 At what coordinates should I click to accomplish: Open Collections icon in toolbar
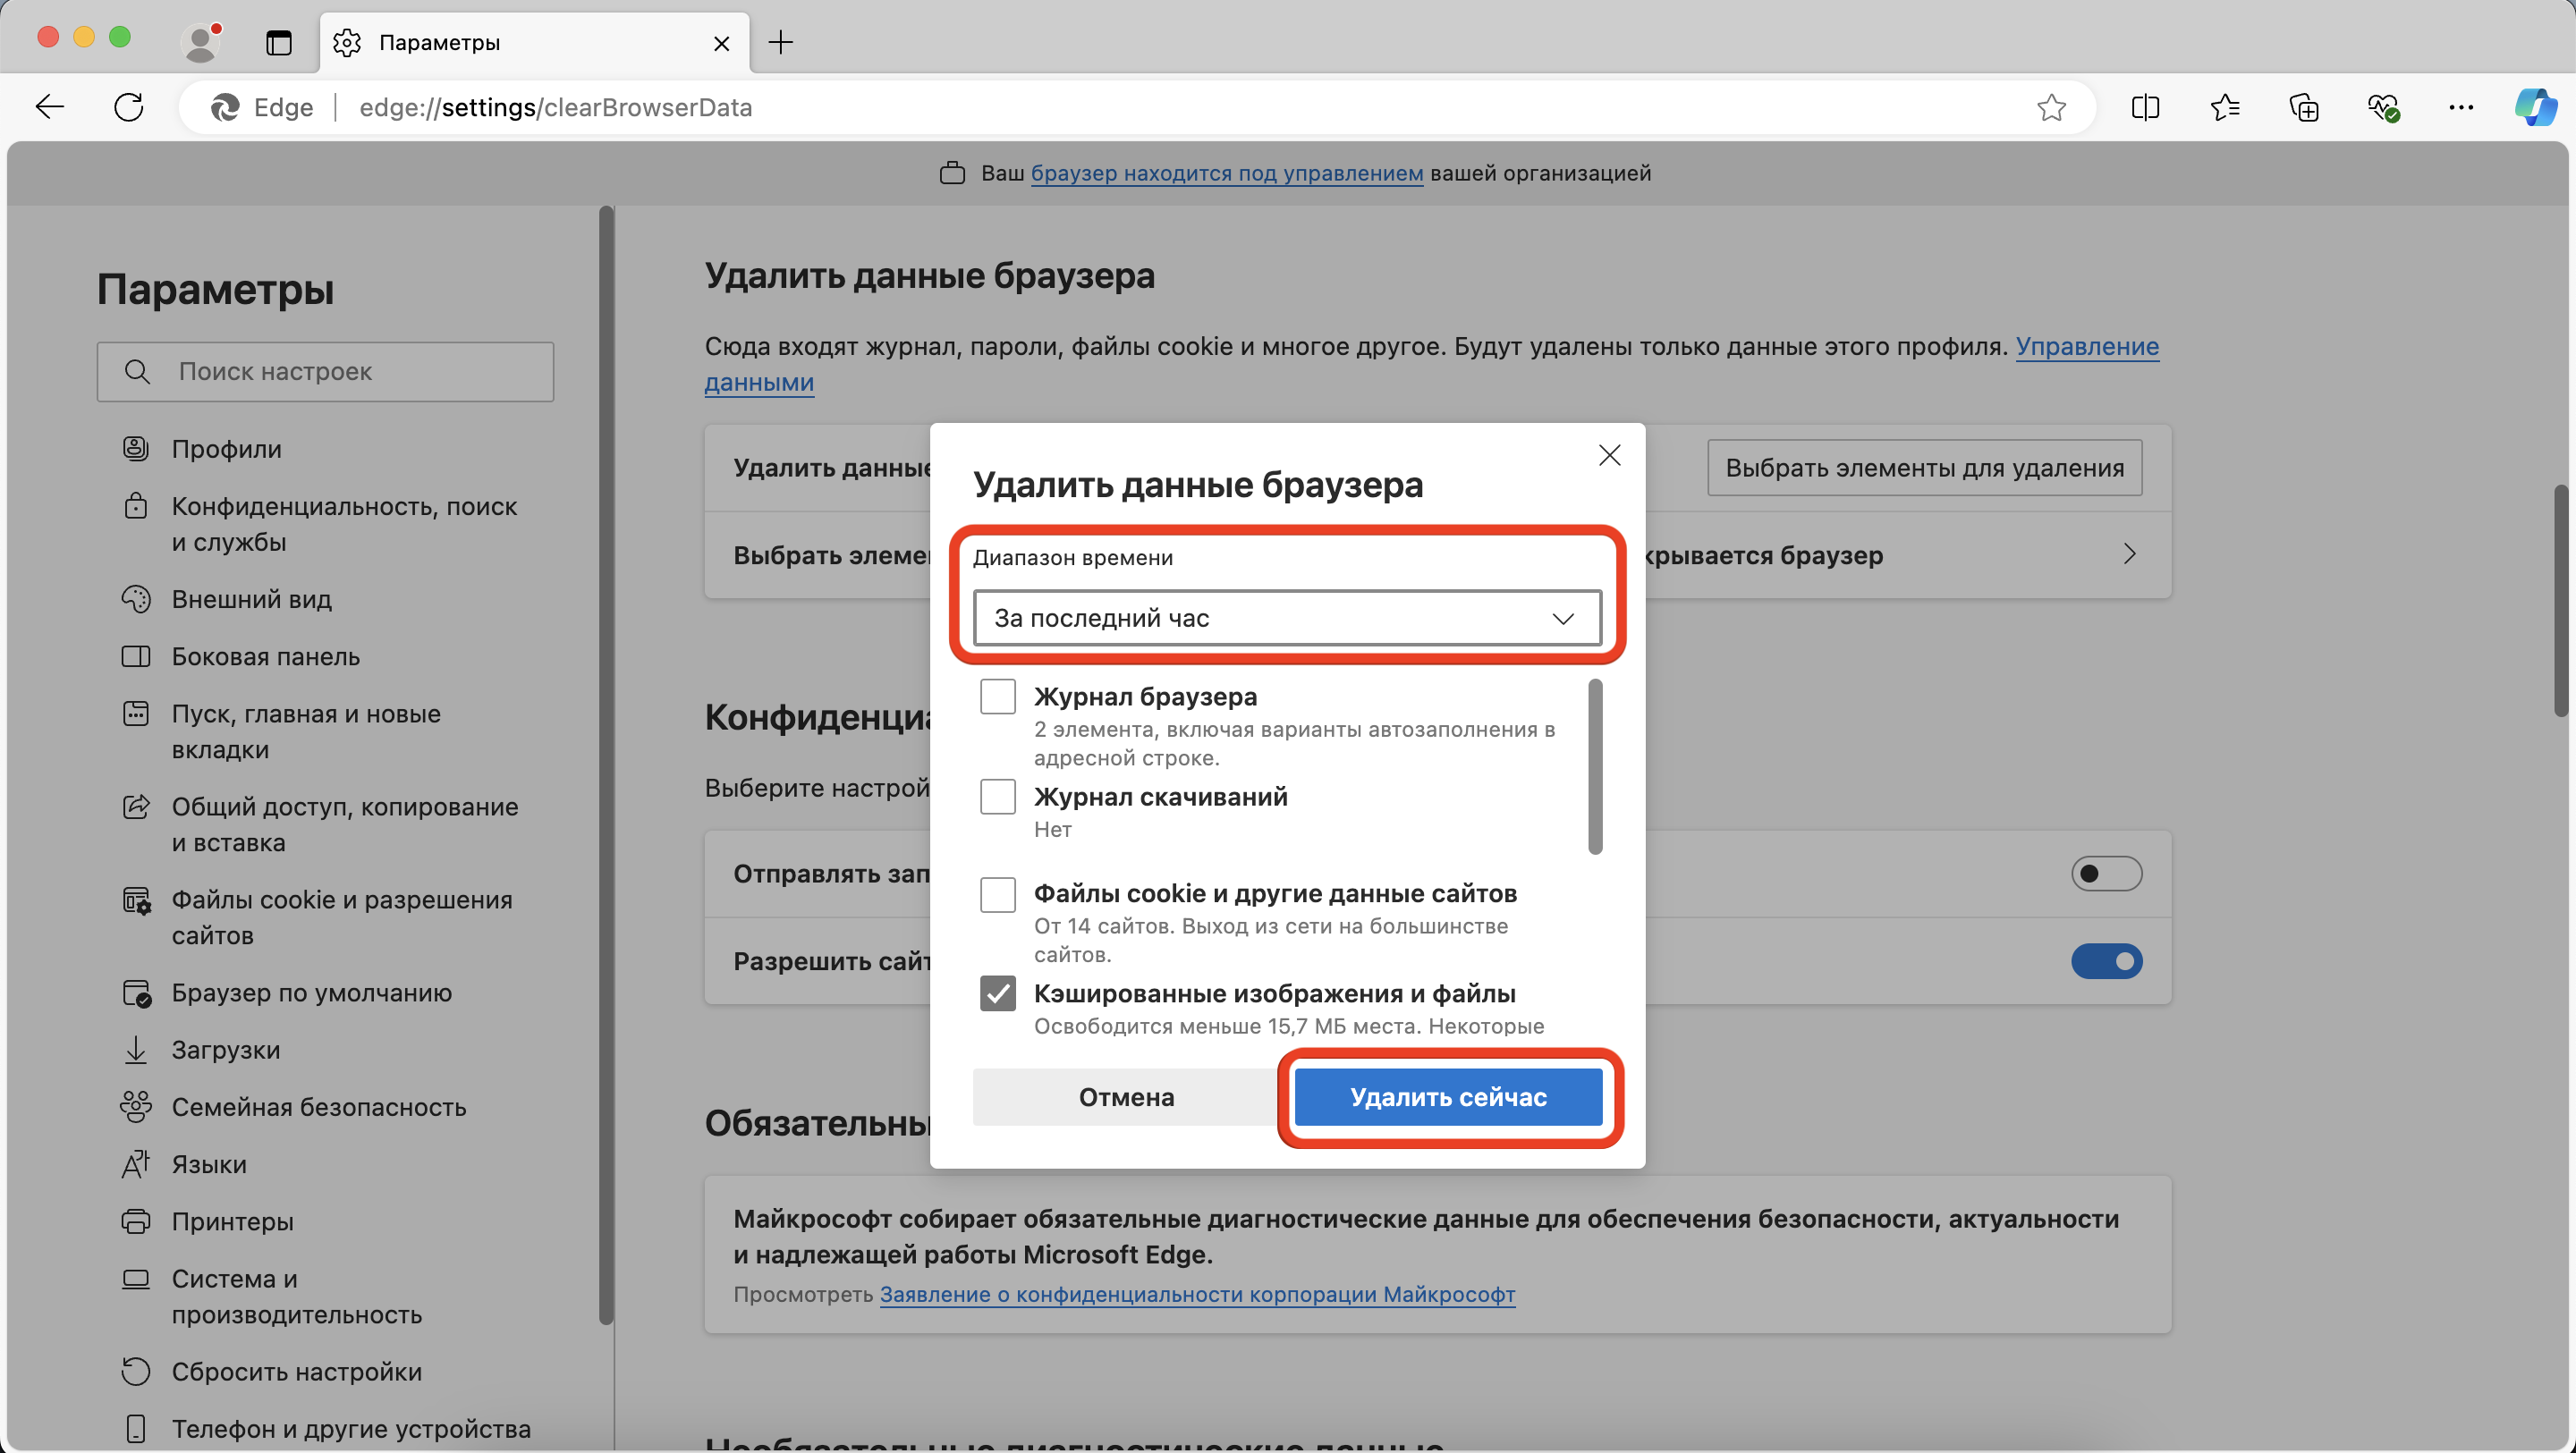(x=2304, y=107)
